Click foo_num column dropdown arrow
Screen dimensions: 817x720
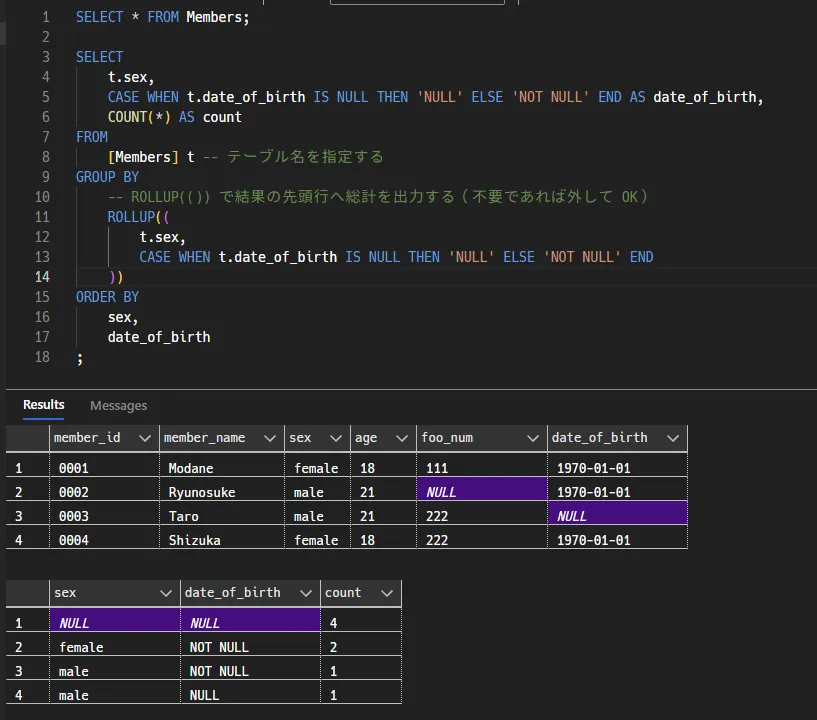[533, 438]
